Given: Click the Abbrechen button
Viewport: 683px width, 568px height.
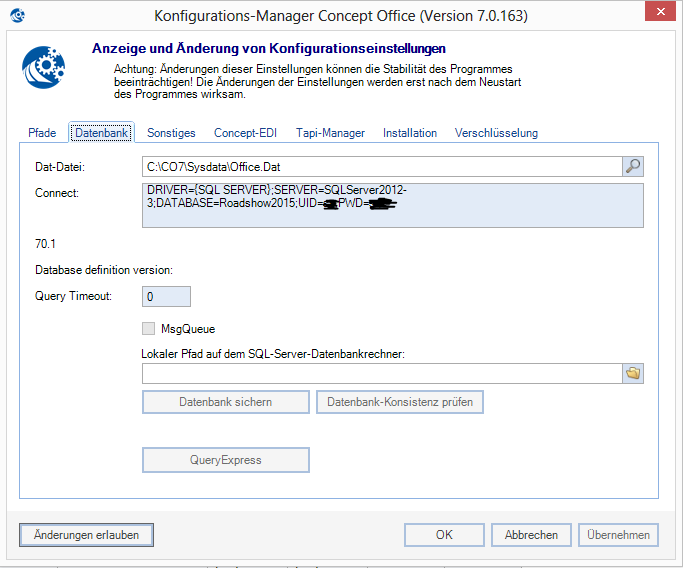Looking at the screenshot, I should (x=531, y=535).
